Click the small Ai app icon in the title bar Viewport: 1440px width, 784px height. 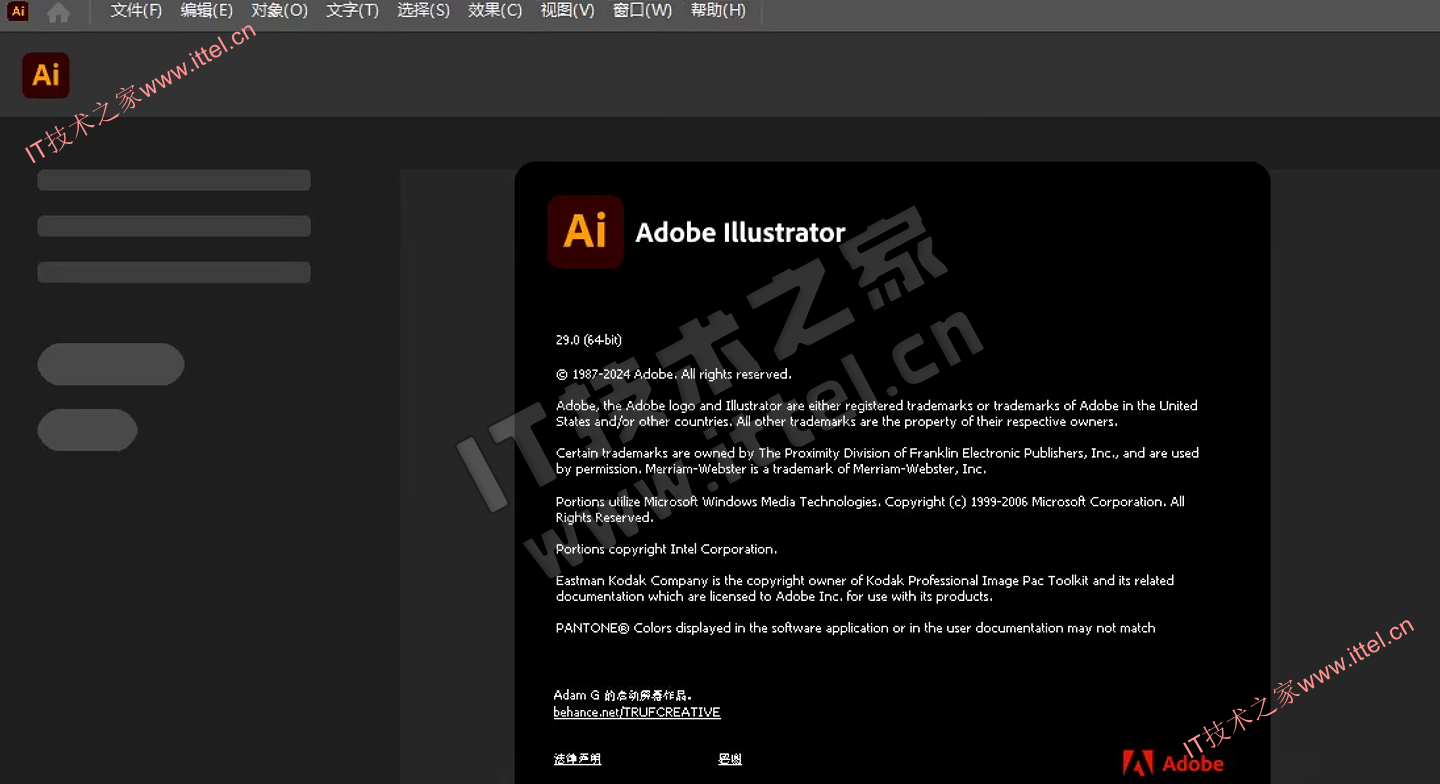pos(18,11)
